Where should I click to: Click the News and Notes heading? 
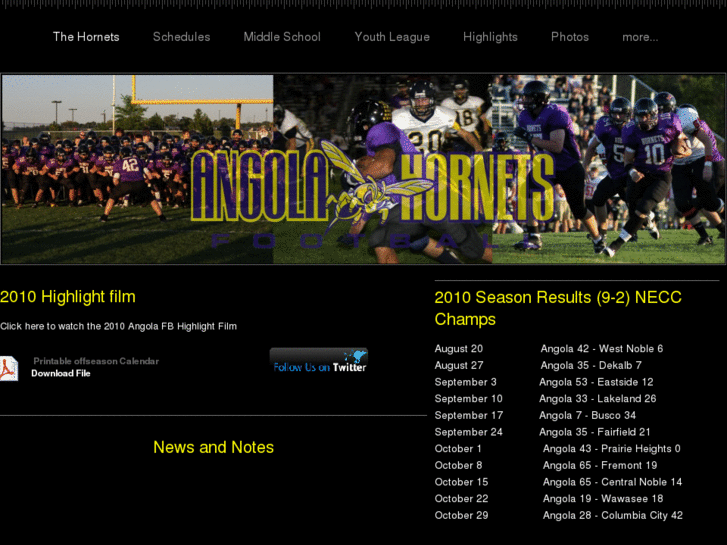point(213,447)
